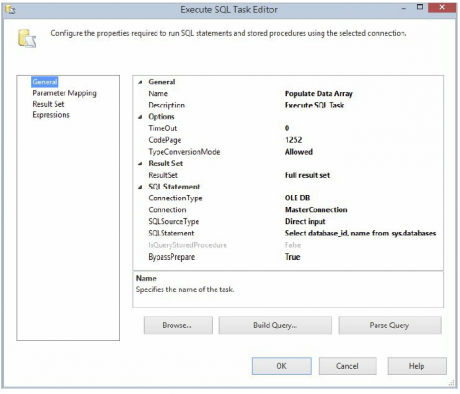The height and width of the screenshot is (394, 460).
Task: Open the Expressions page
Action: click(51, 115)
